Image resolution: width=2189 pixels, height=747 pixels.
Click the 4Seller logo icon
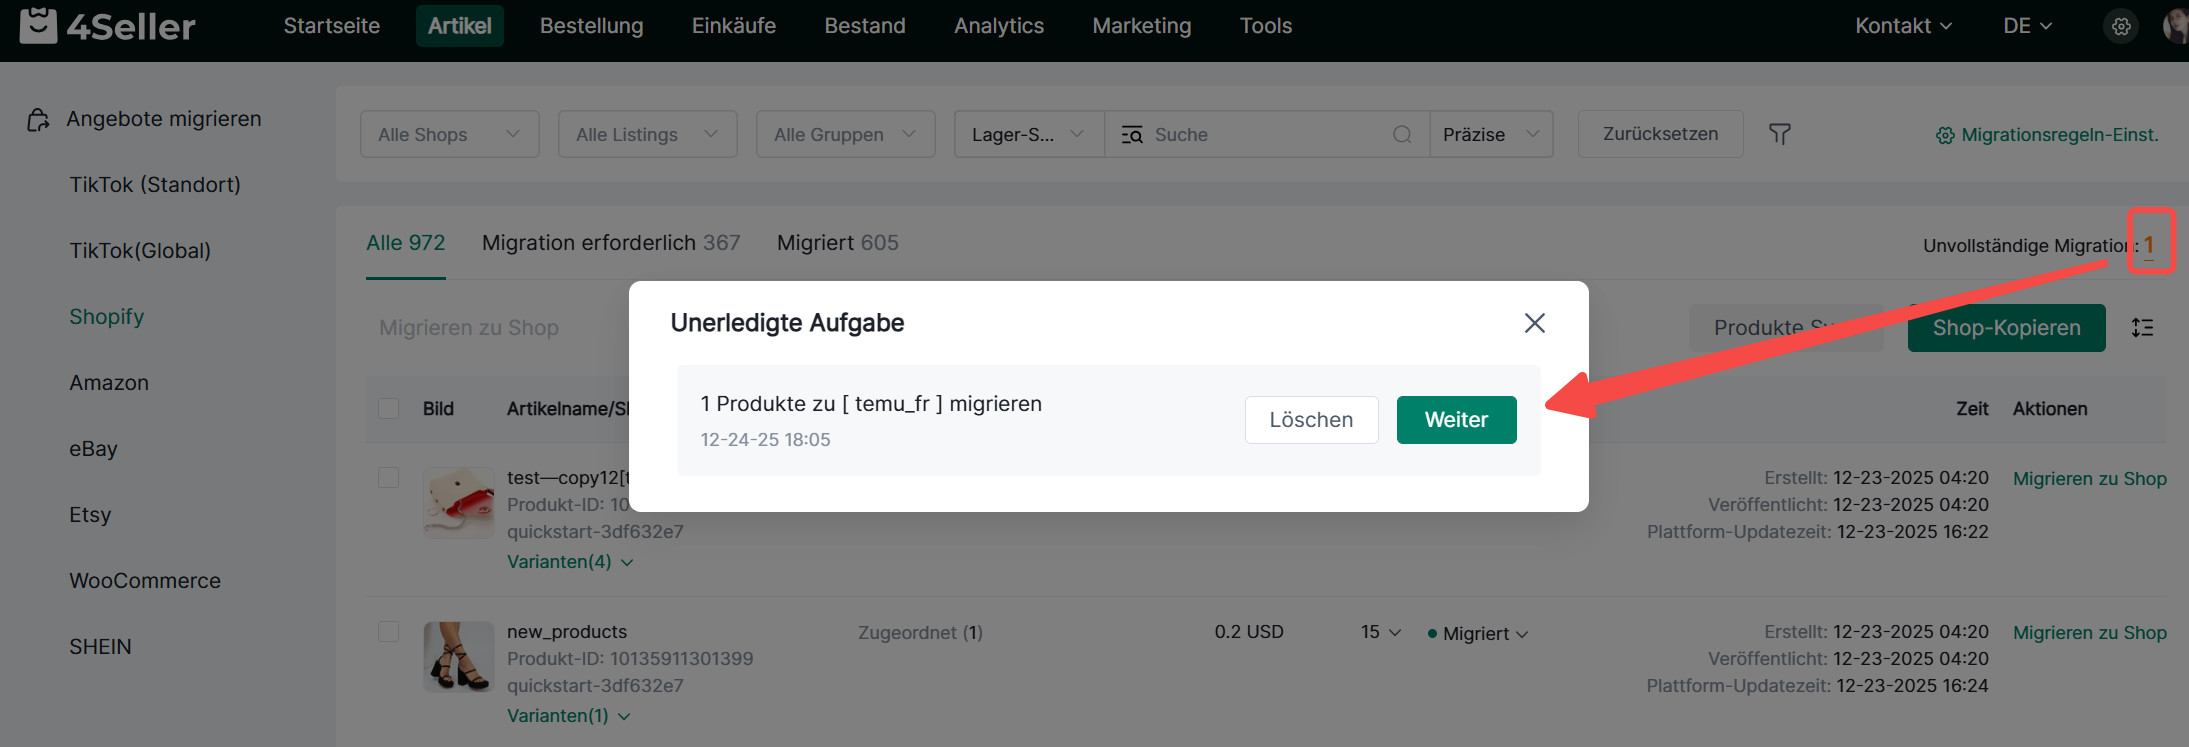click(x=38, y=26)
